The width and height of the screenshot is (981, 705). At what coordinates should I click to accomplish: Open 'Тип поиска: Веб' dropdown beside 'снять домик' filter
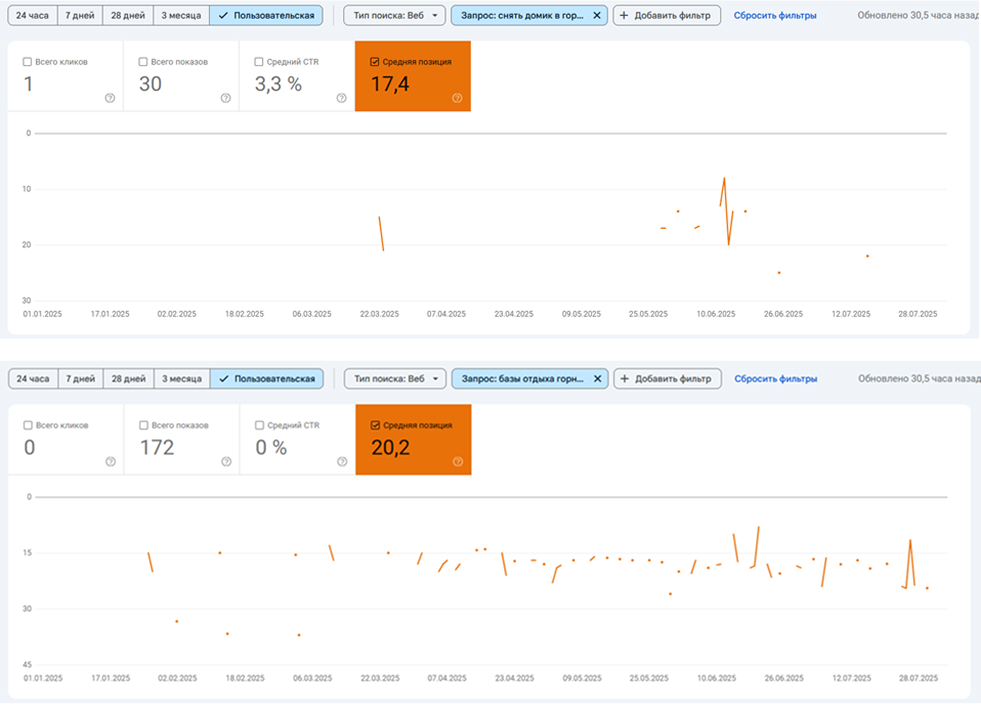coord(395,16)
